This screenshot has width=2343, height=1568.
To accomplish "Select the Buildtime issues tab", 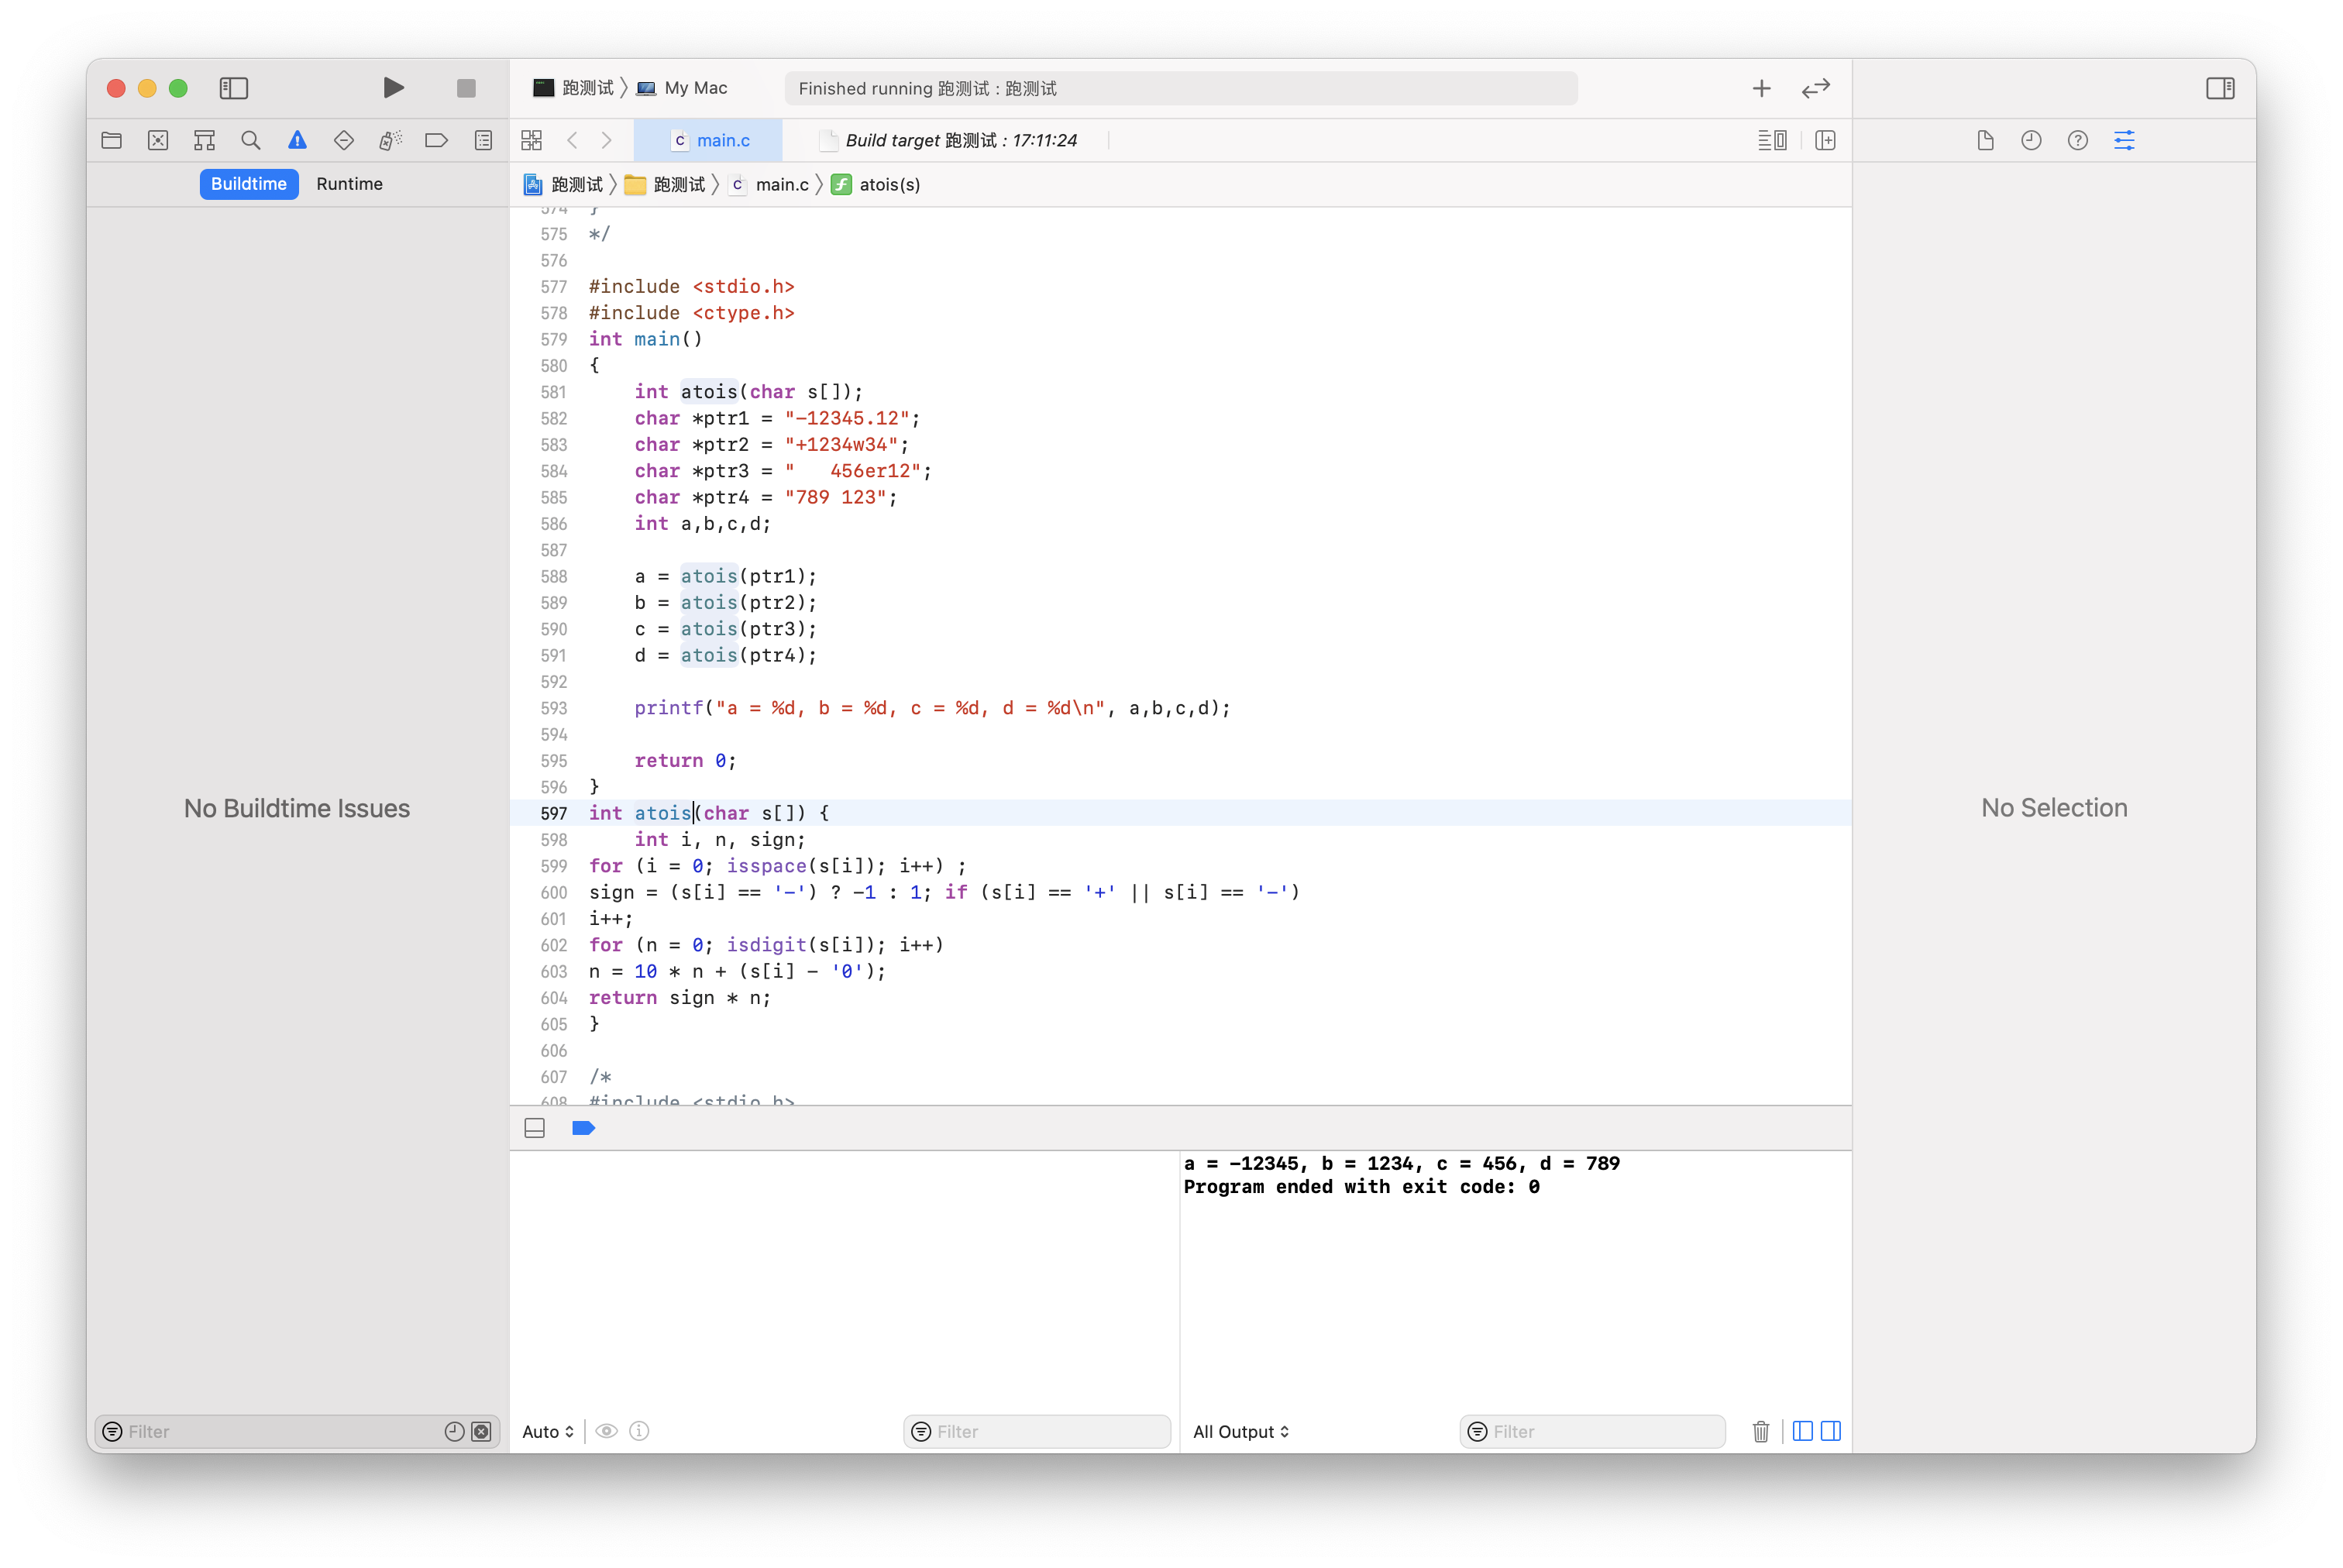I will (249, 184).
